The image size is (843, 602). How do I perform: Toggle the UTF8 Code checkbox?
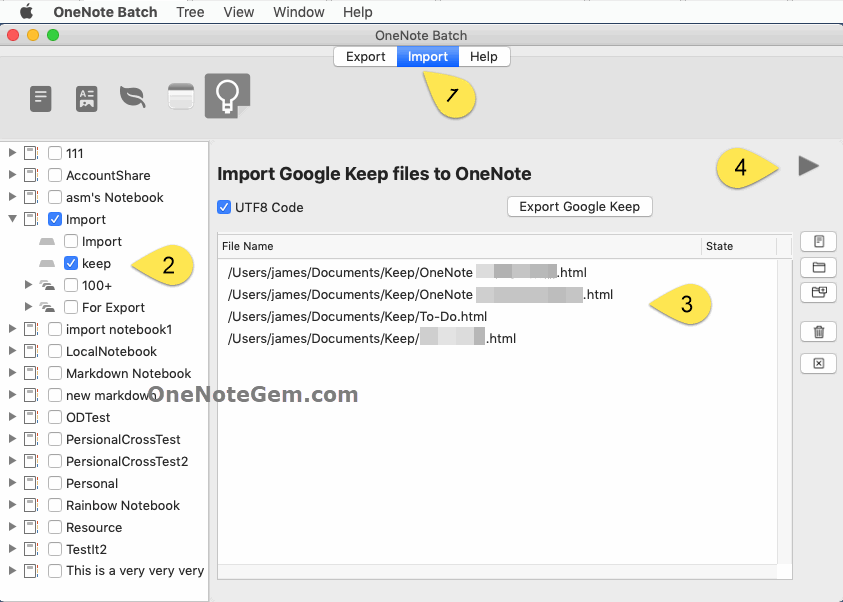click(224, 207)
